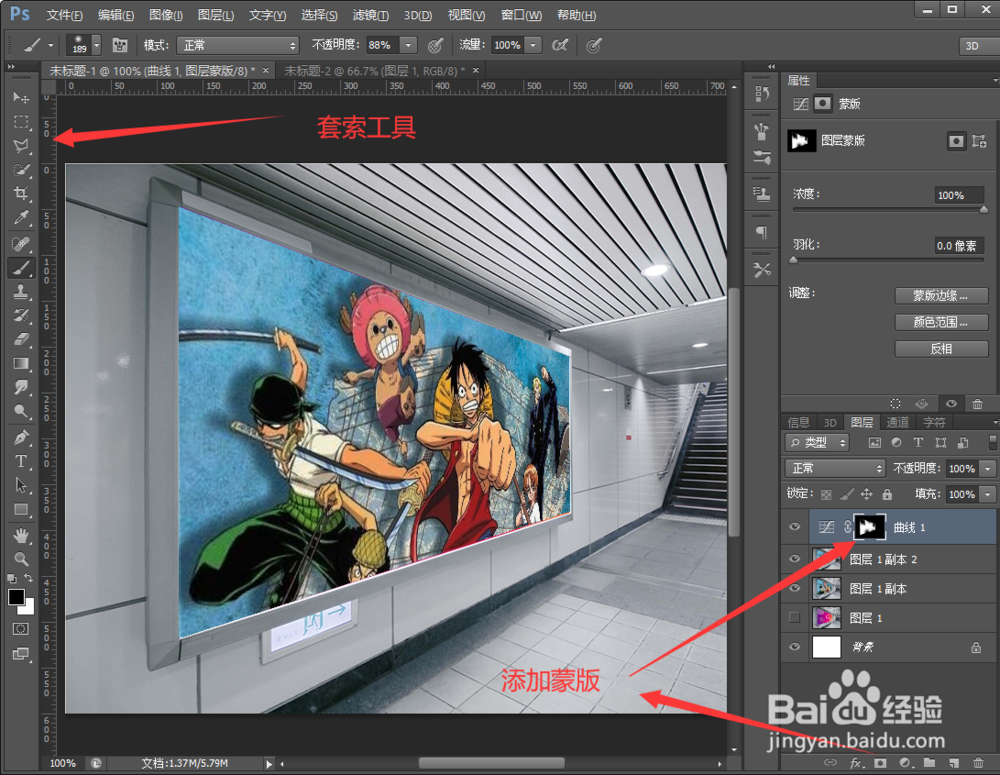Change the screen mode
This screenshot has height=775, width=1000.
pyautogui.click(x=20, y=654)
